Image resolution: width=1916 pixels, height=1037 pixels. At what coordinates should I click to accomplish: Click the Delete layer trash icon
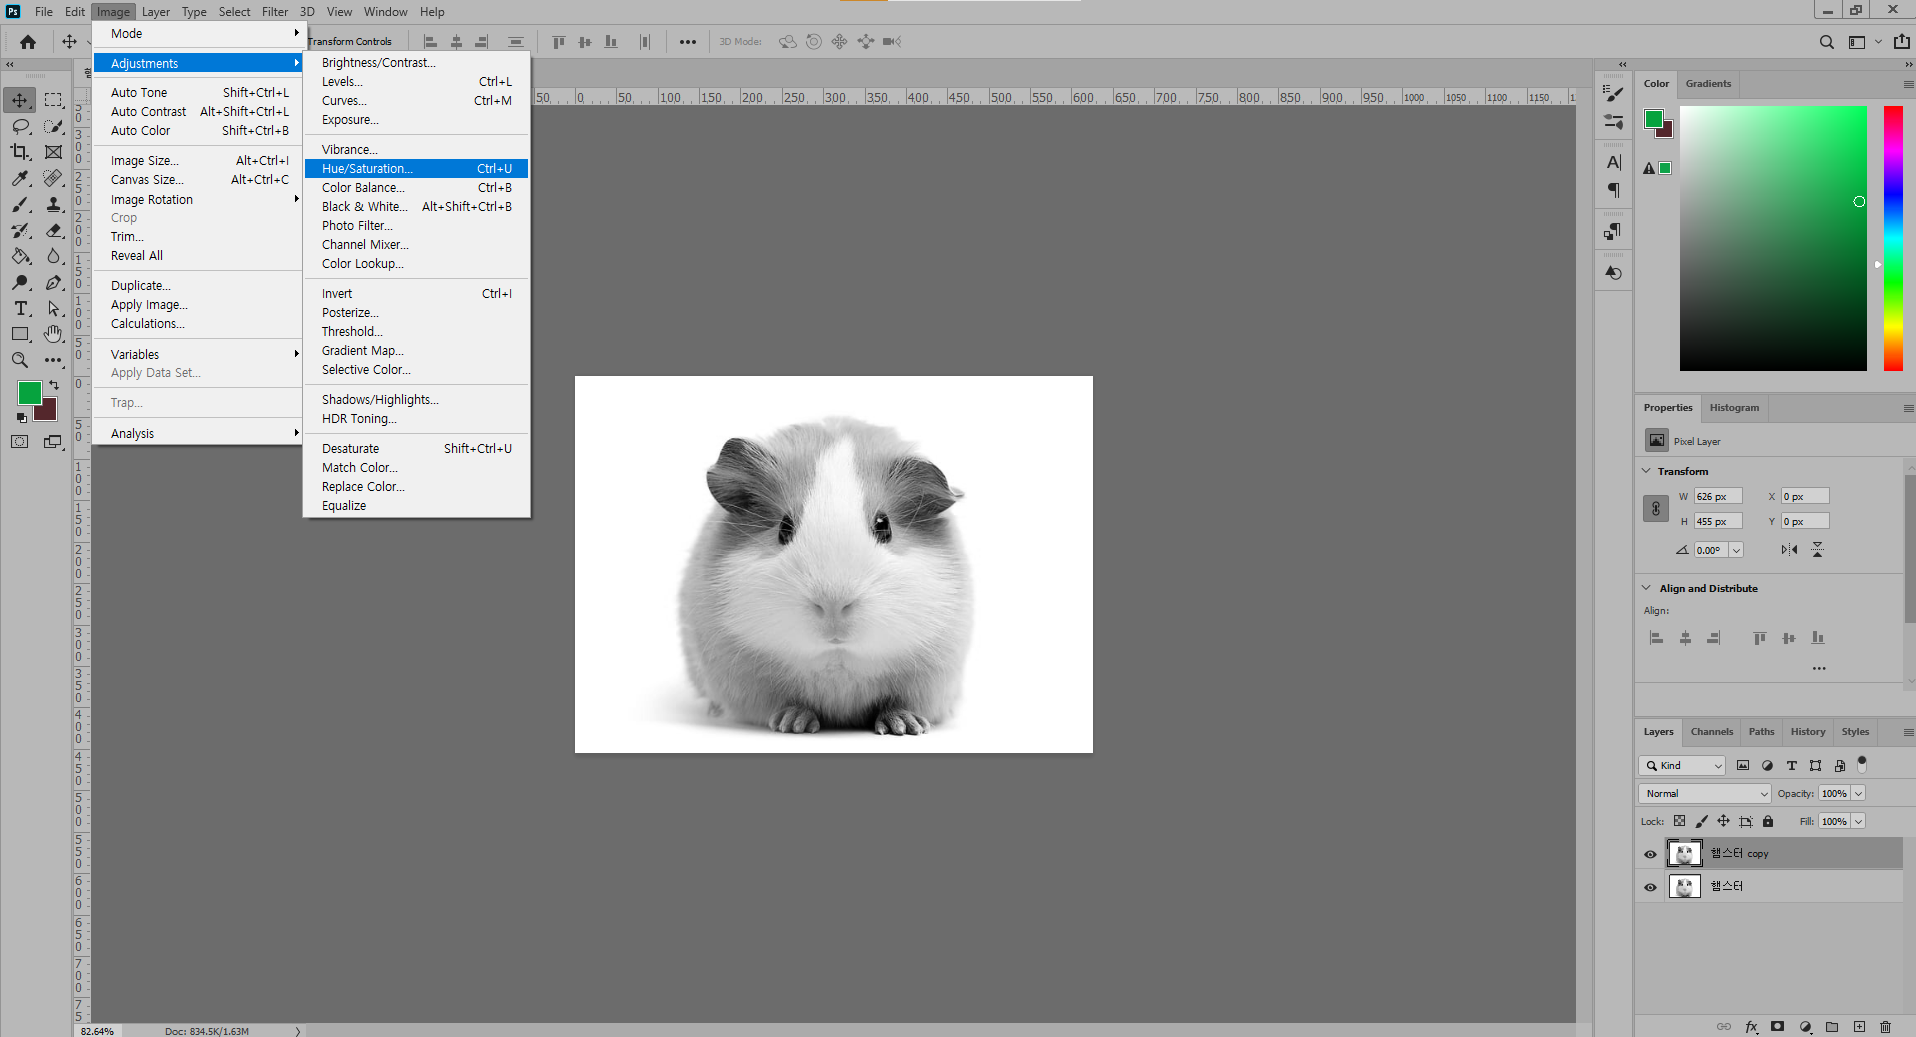[x=1885, y=1027]
